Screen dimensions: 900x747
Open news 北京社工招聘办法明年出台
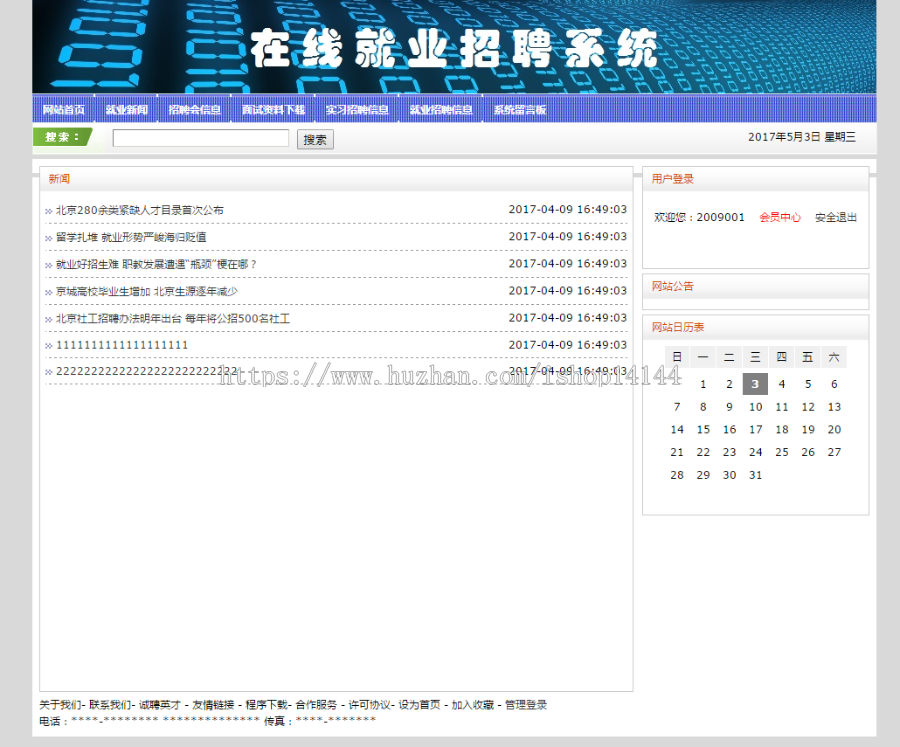click(x=173, y=318)
